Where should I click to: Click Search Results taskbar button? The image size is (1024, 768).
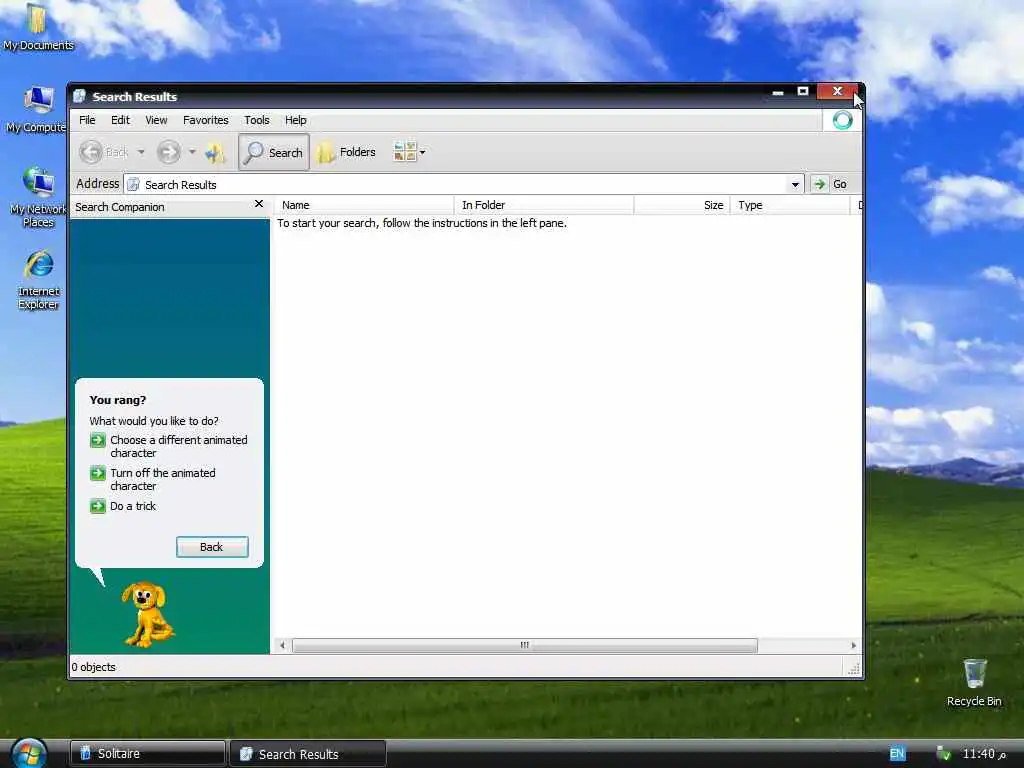tap(308, 754)
